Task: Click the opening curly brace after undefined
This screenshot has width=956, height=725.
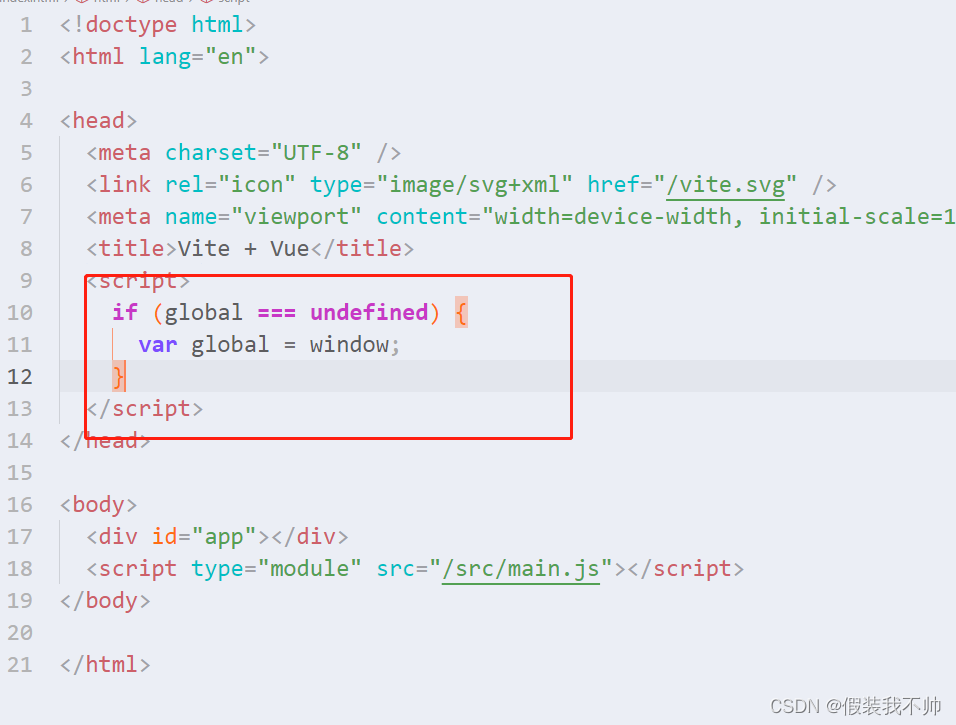Action: [461, 313]
